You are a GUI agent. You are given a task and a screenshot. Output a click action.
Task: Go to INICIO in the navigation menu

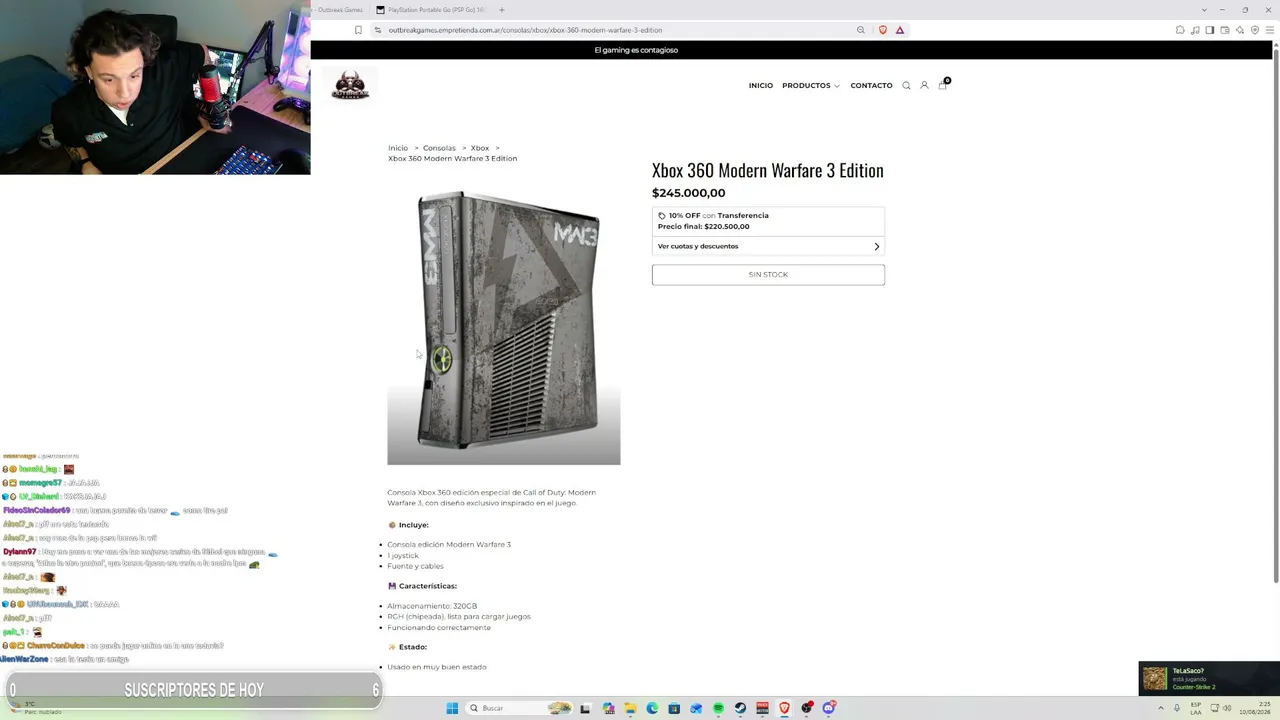click(x=761, y=85)
